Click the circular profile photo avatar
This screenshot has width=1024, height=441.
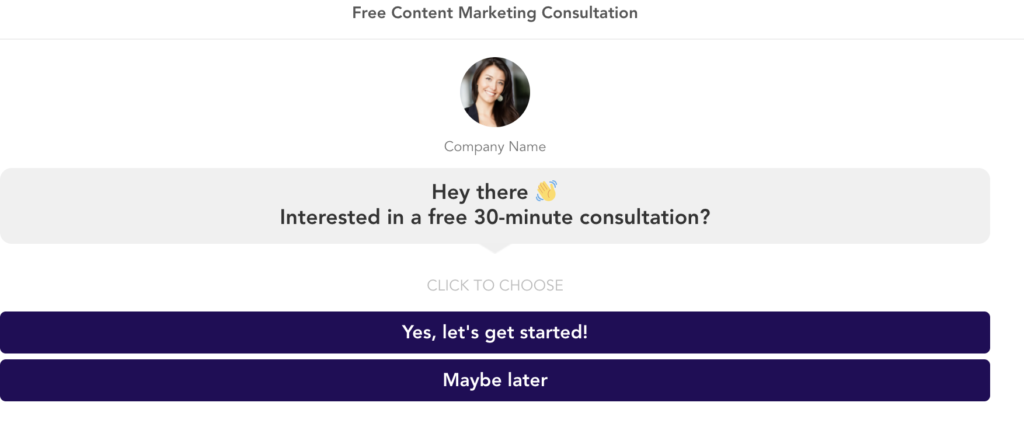coord(495,92)
